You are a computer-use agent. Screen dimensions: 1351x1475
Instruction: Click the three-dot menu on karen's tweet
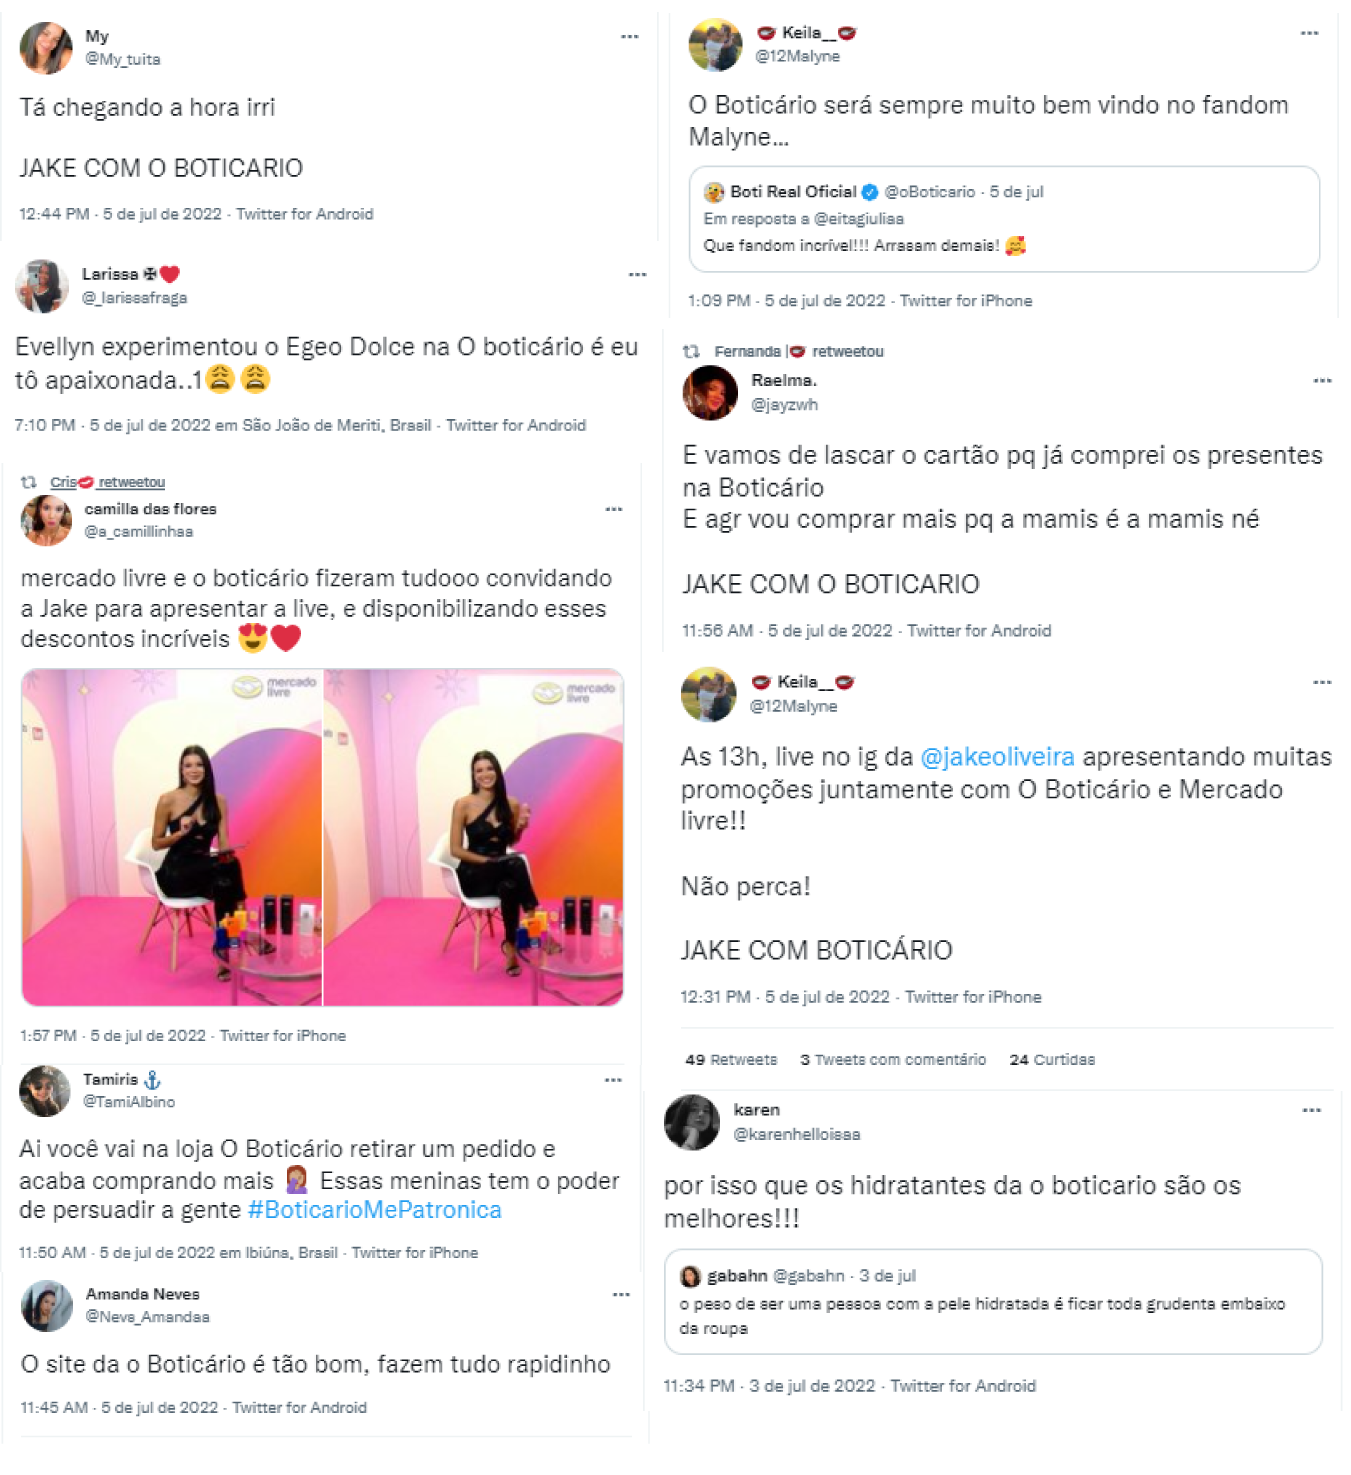click(x=1312, y=1110)
